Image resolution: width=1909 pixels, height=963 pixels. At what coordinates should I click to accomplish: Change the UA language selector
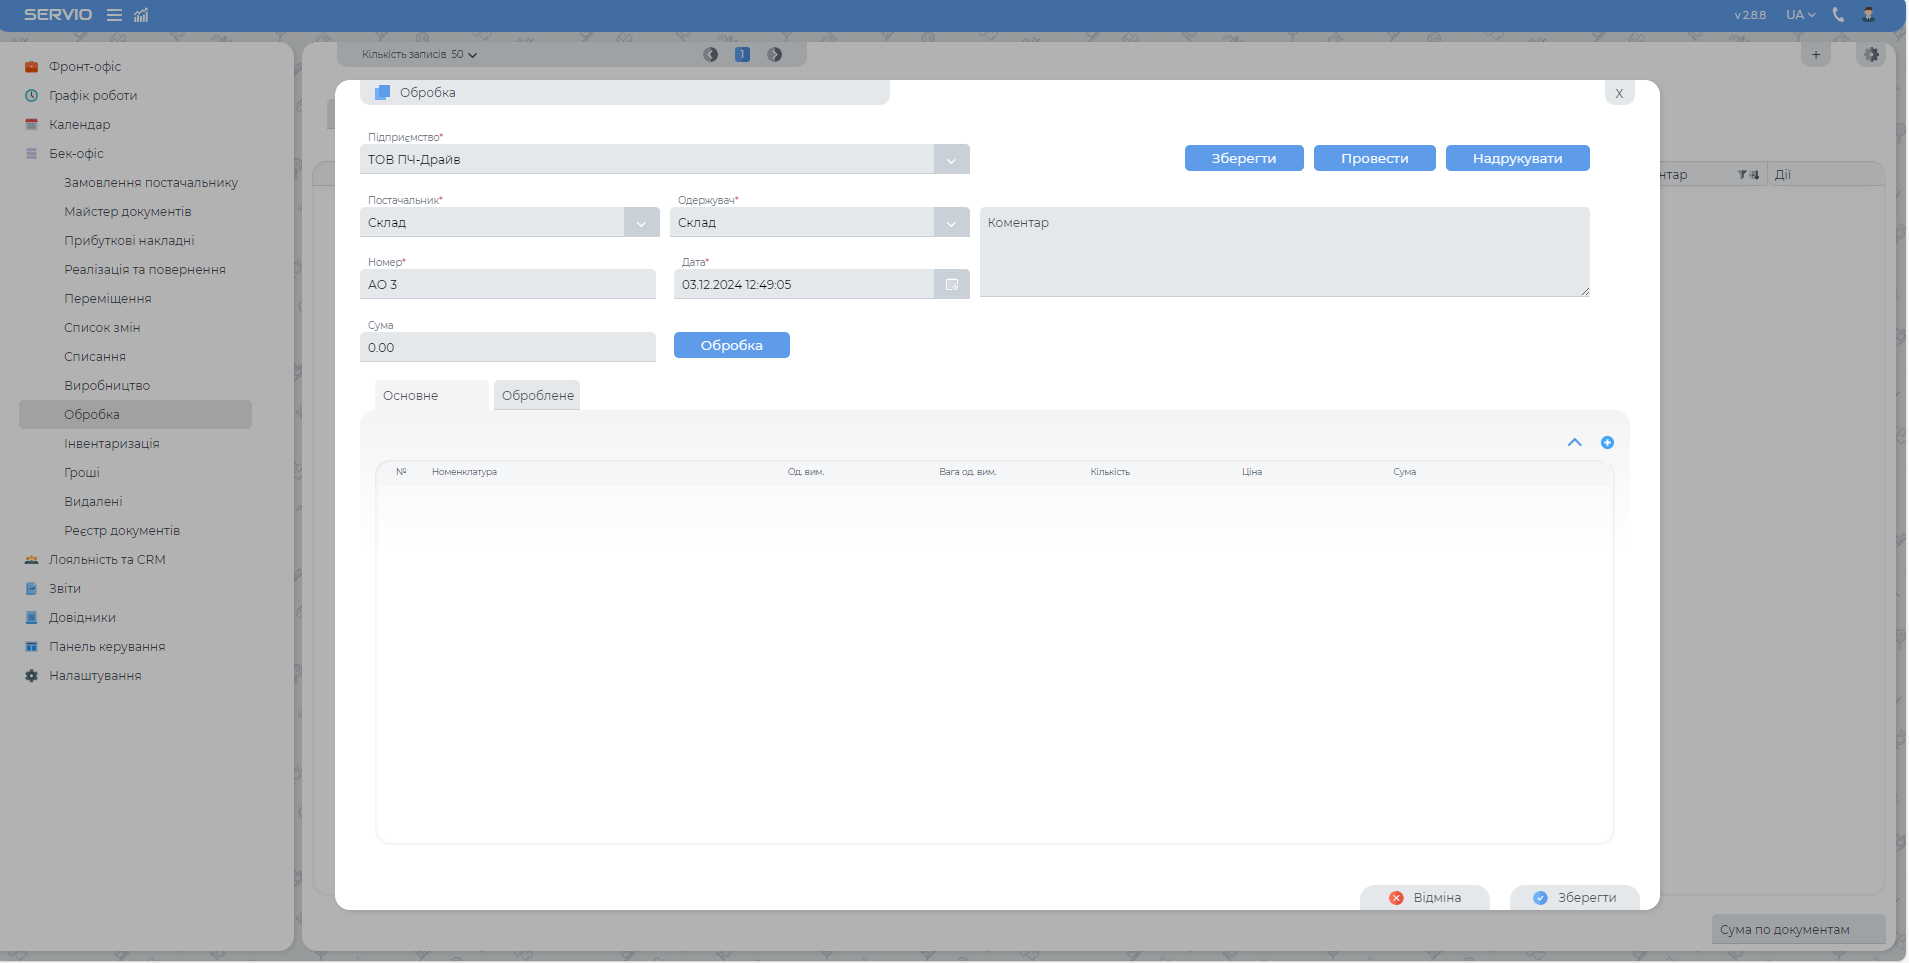click(x=1801, y=15)
